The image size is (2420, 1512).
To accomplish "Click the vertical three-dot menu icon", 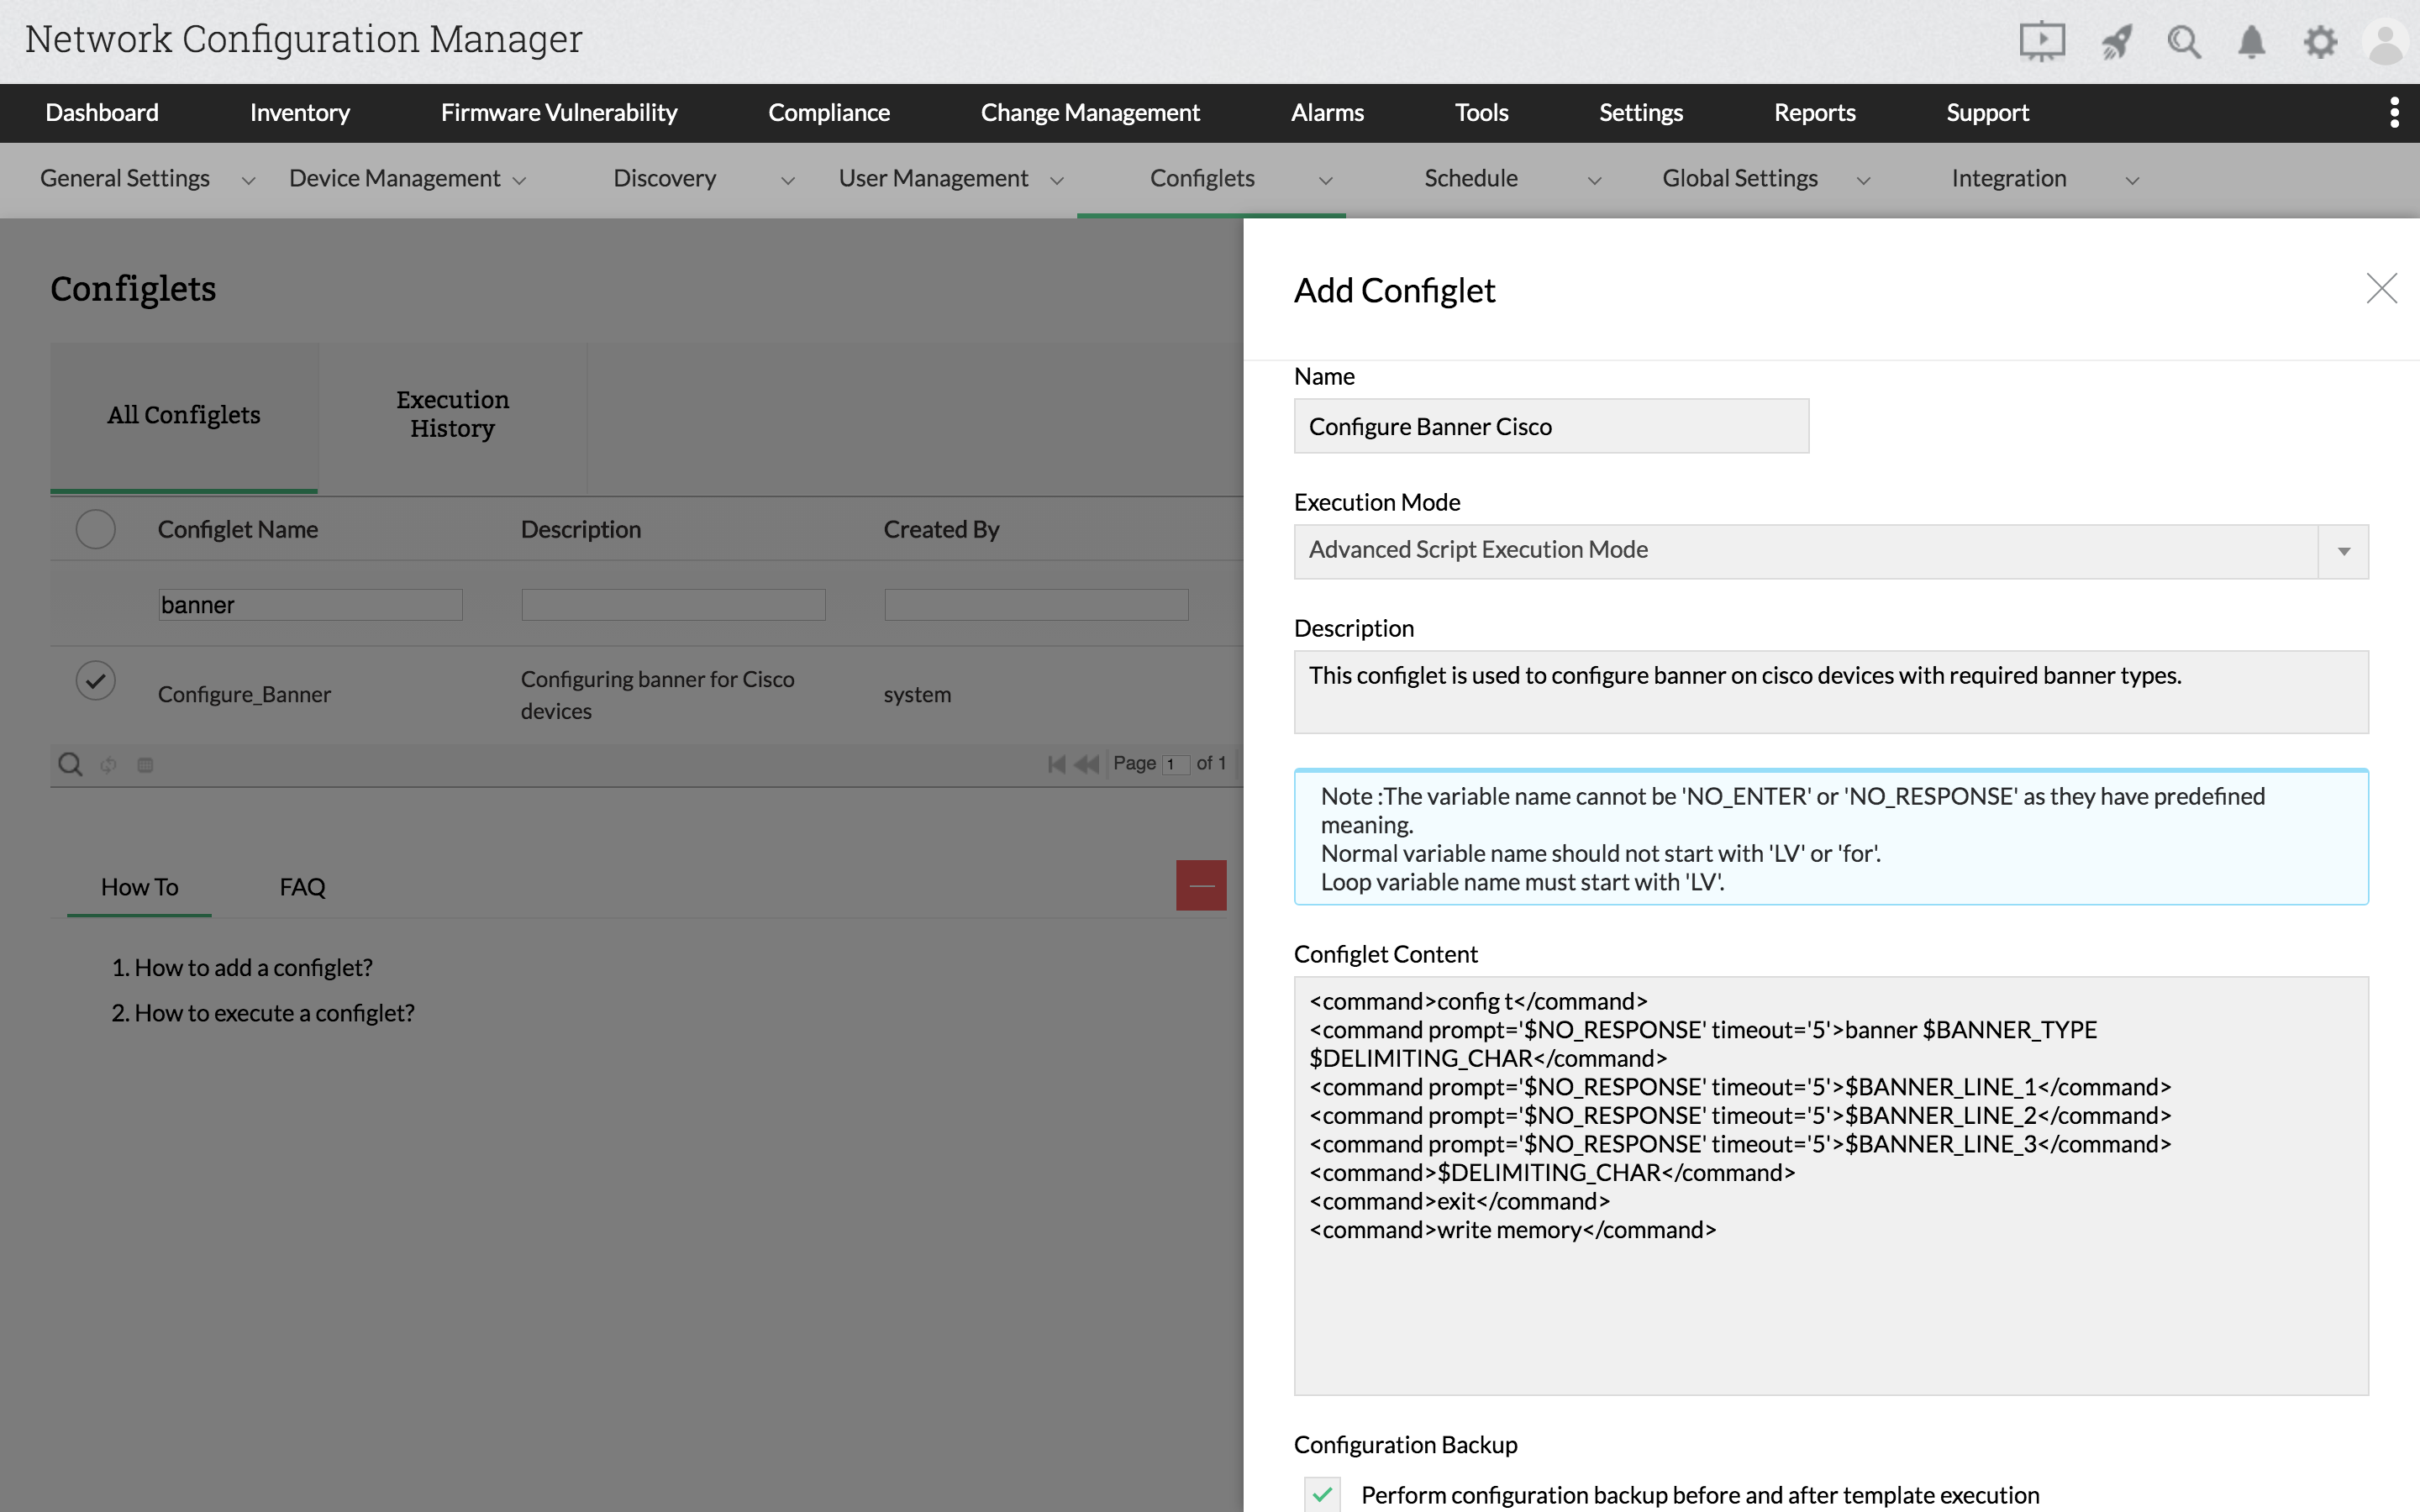I will [2394, 112].
